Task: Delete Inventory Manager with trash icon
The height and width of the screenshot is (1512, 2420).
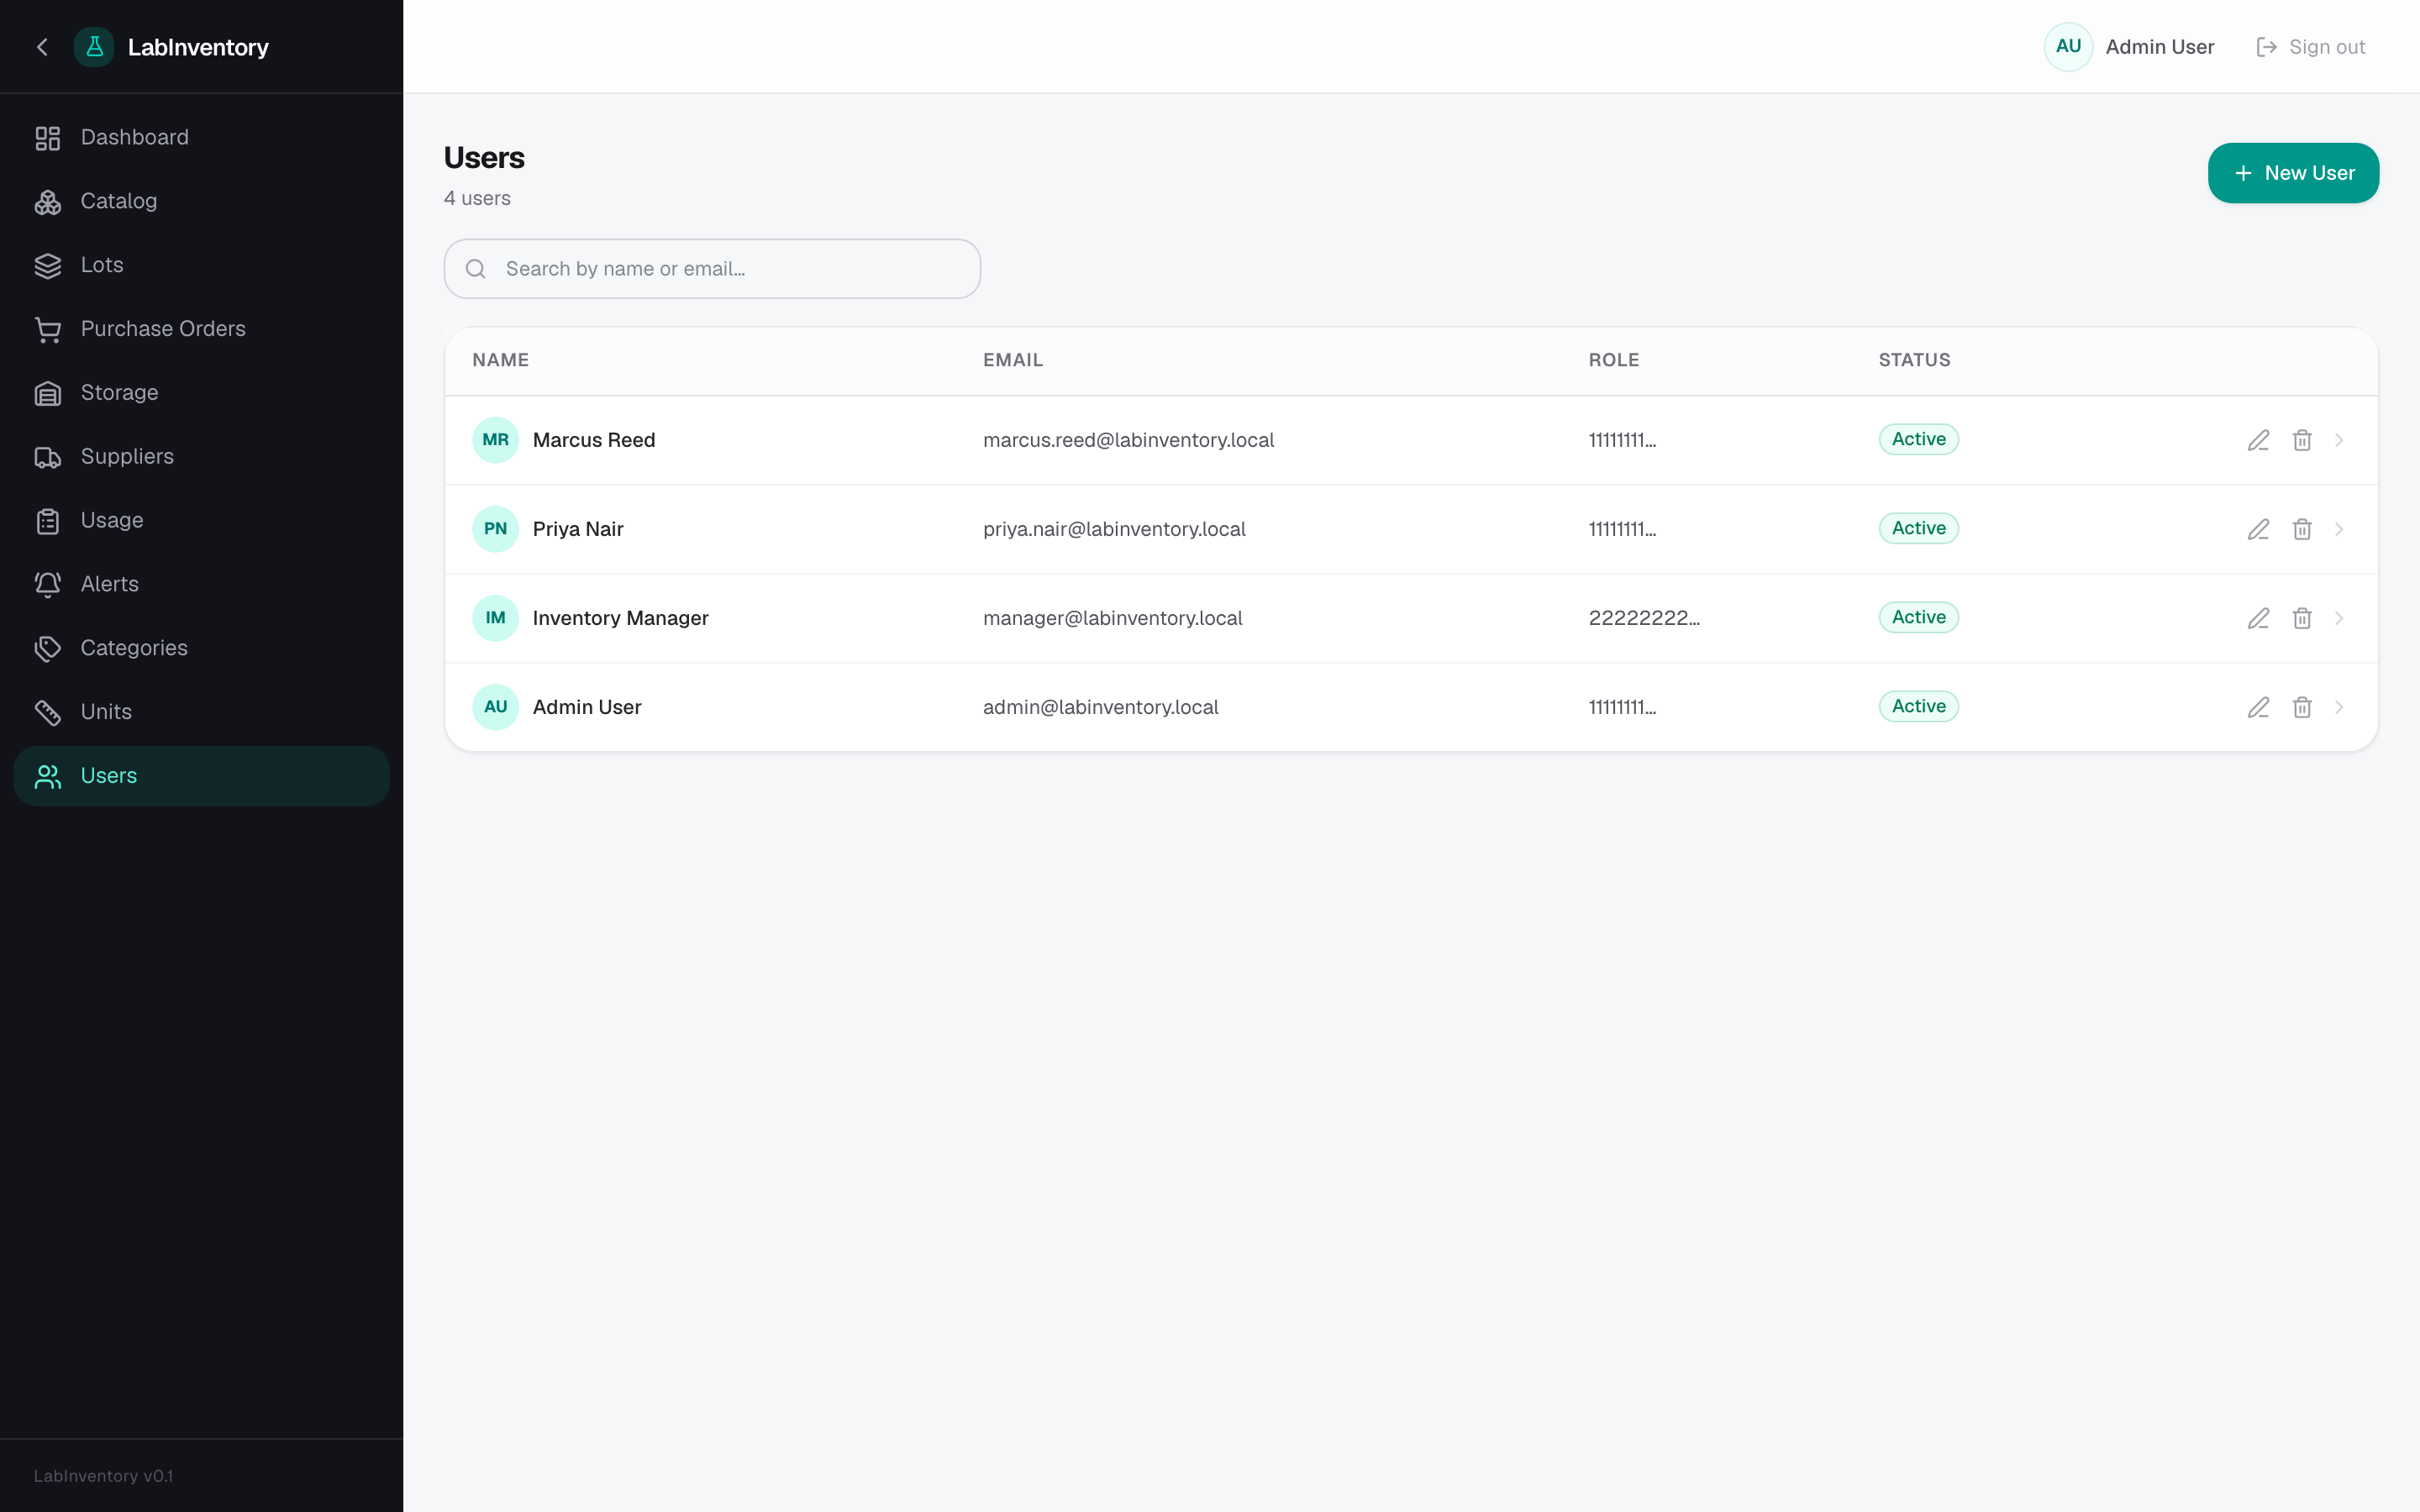Action: click(2302, 618)
